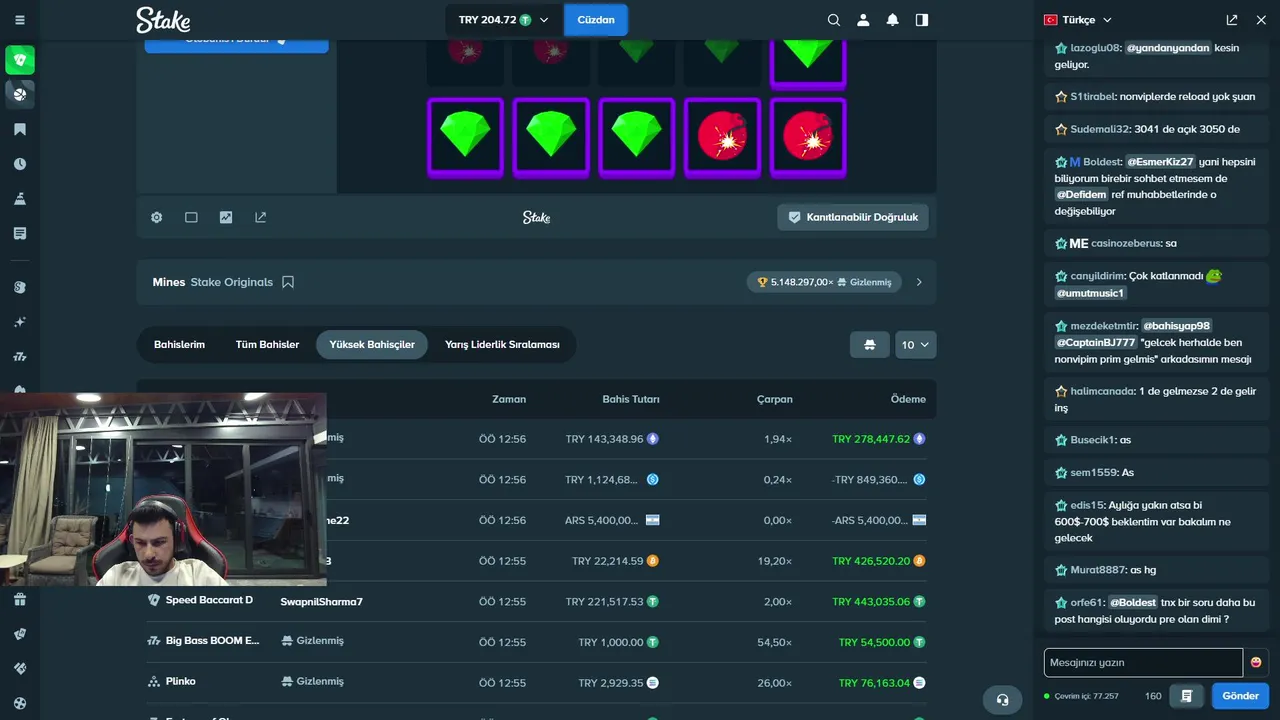The image size is (1280, 720).
Task: Toggle the side panel icon in the header
Action: [922, 20]
